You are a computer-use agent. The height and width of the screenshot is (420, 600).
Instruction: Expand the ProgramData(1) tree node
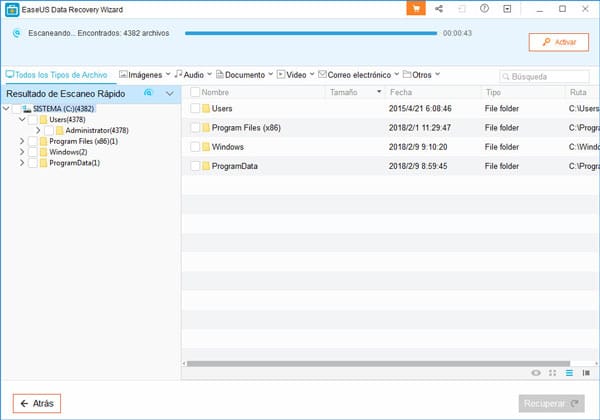click(x=22, y=163)
